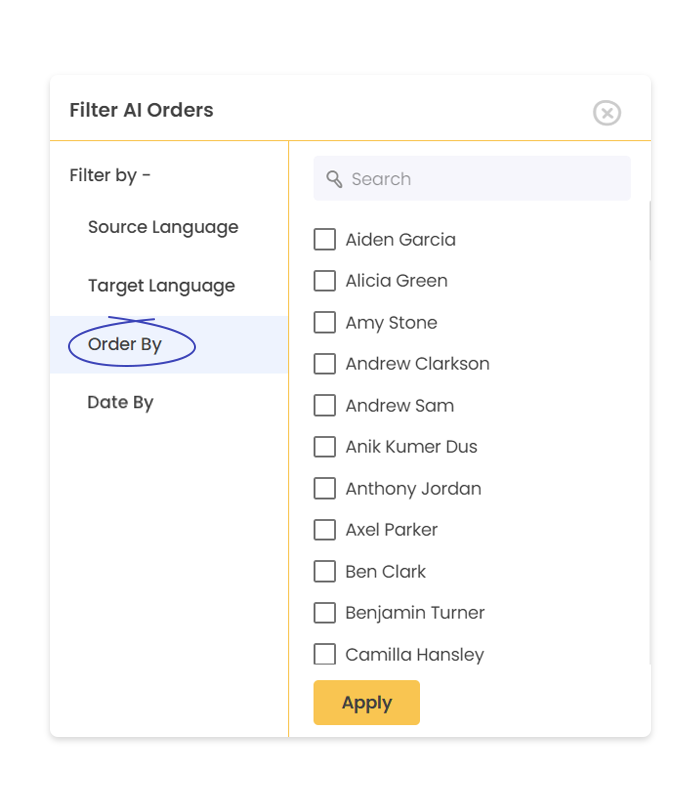The width and height of the screenshot is (700, 811).
Task: Select the Axel Parker checkbox
Action: click(324, 530)
